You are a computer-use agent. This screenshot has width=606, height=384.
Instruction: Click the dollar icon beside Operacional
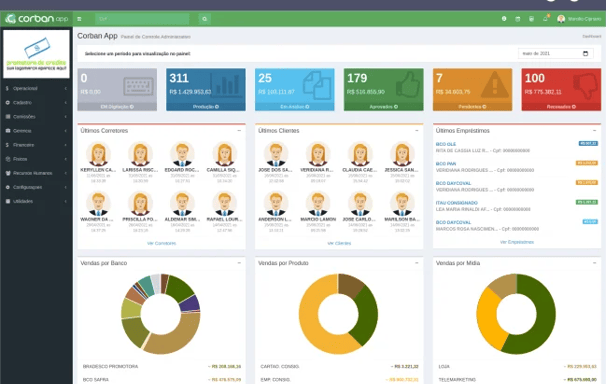click(x=7, y=88)
